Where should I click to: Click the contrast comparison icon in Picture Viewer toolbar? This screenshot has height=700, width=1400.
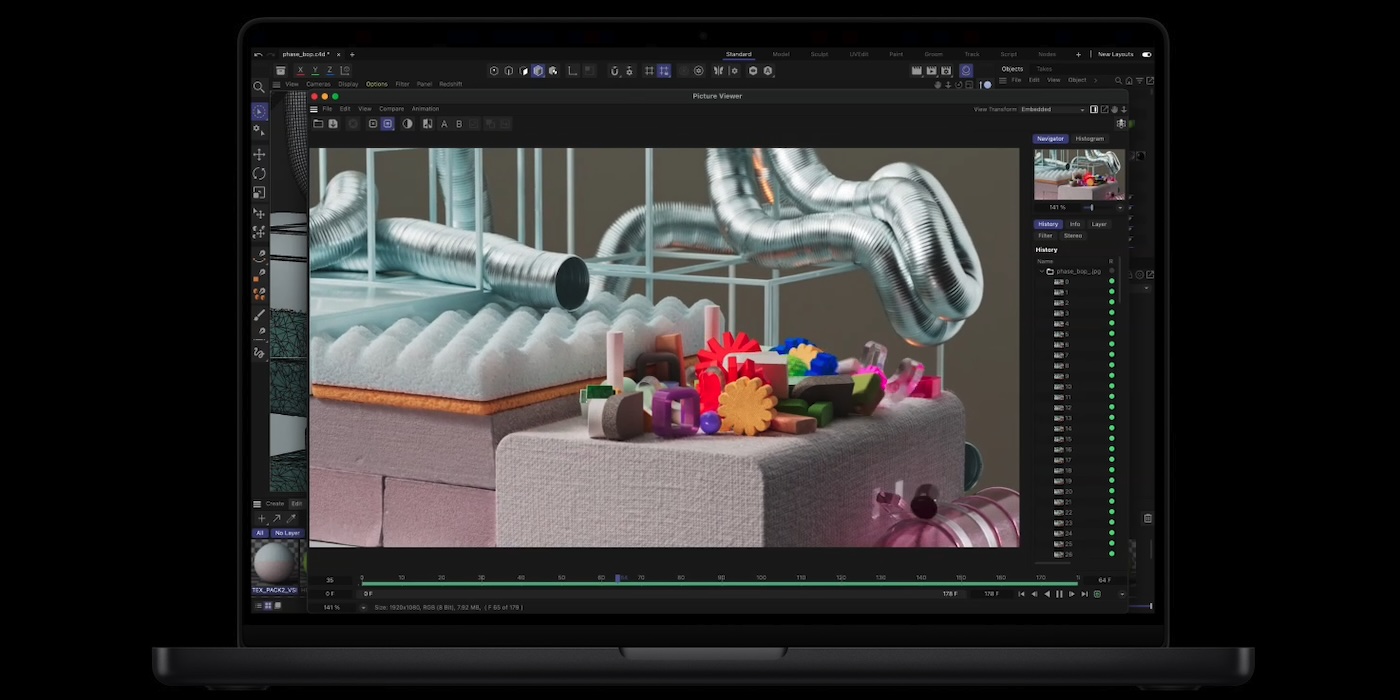click(x=408, y=123)
